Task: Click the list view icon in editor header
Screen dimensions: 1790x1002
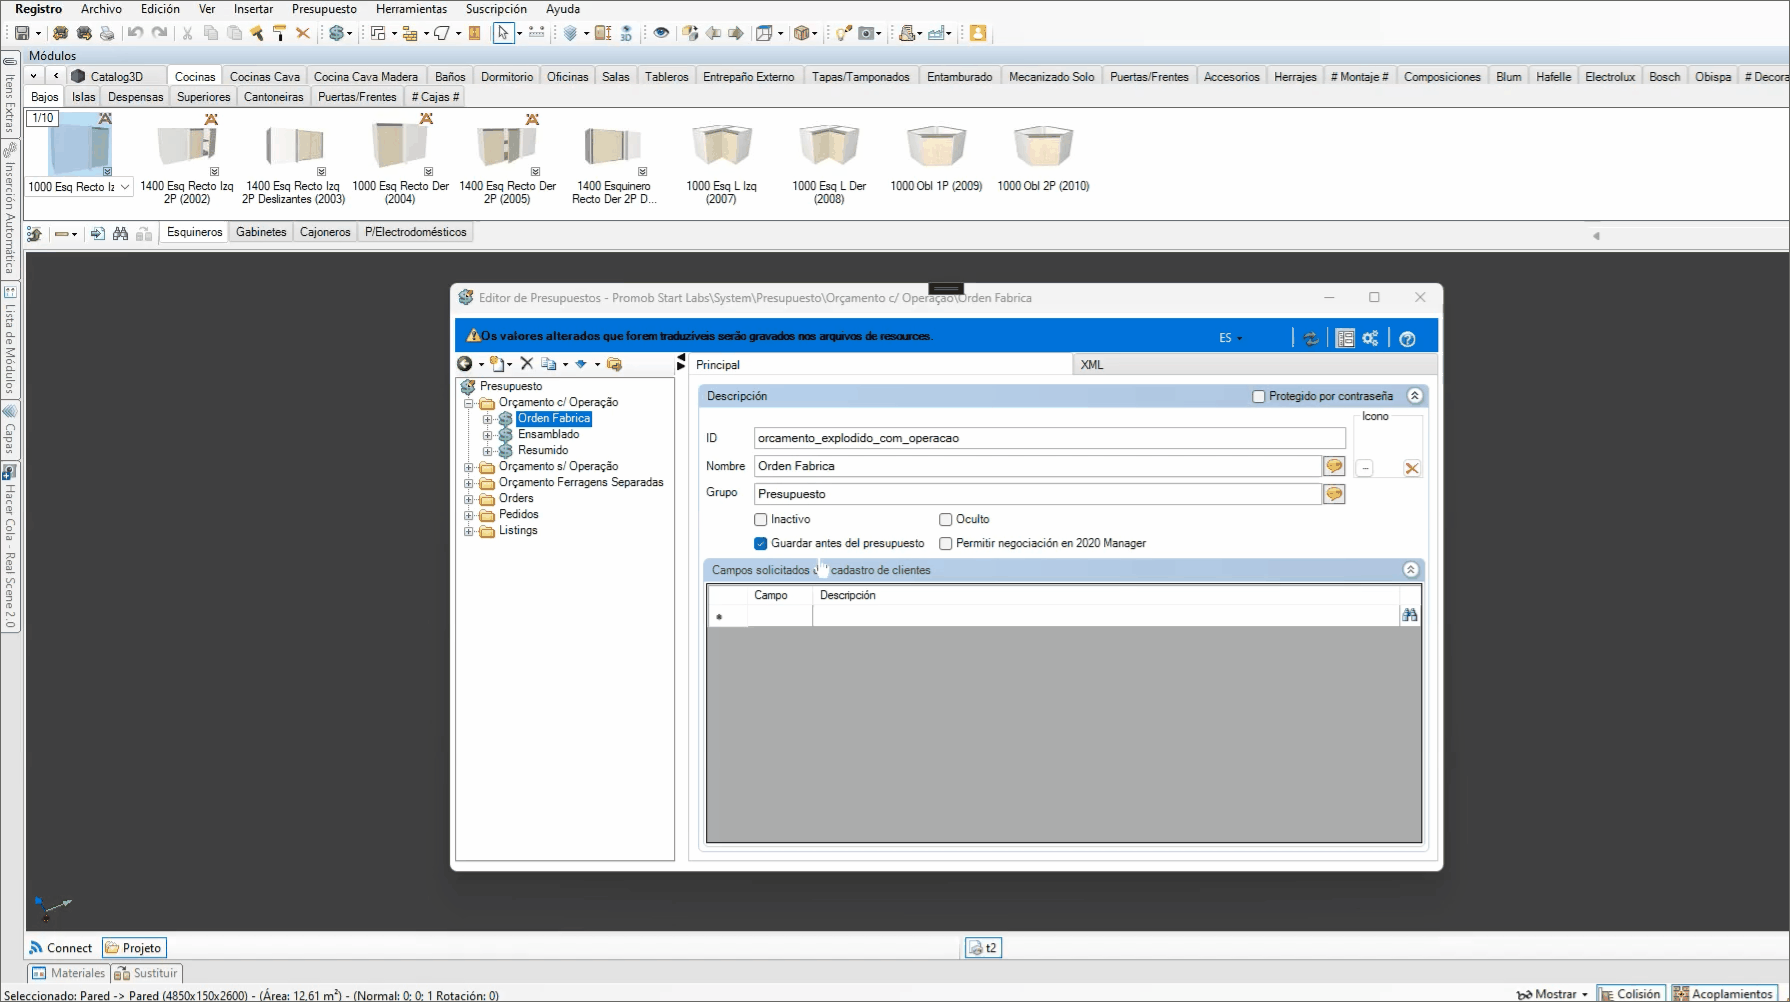Action: coord(1345,339)
